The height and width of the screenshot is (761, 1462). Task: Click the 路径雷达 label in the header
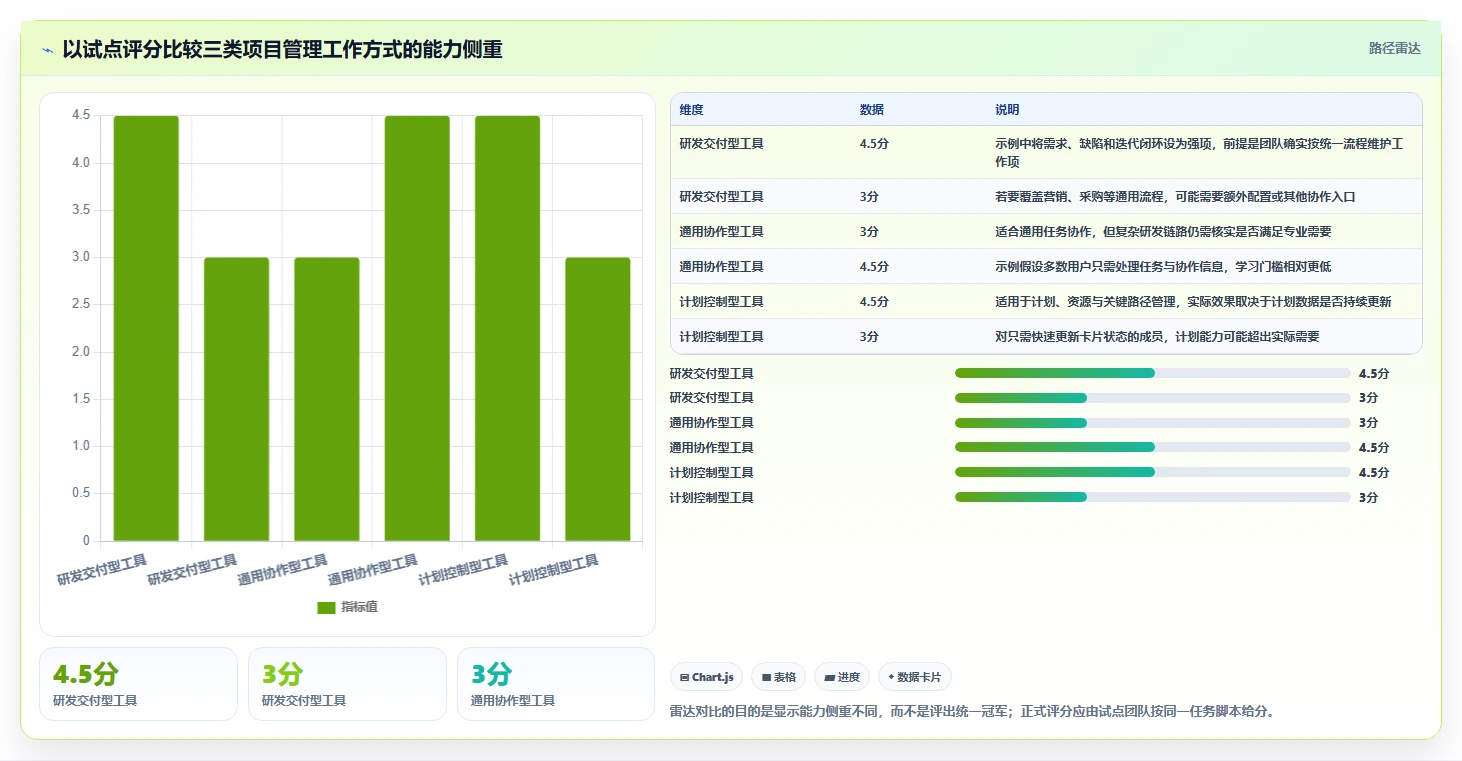1394,48
